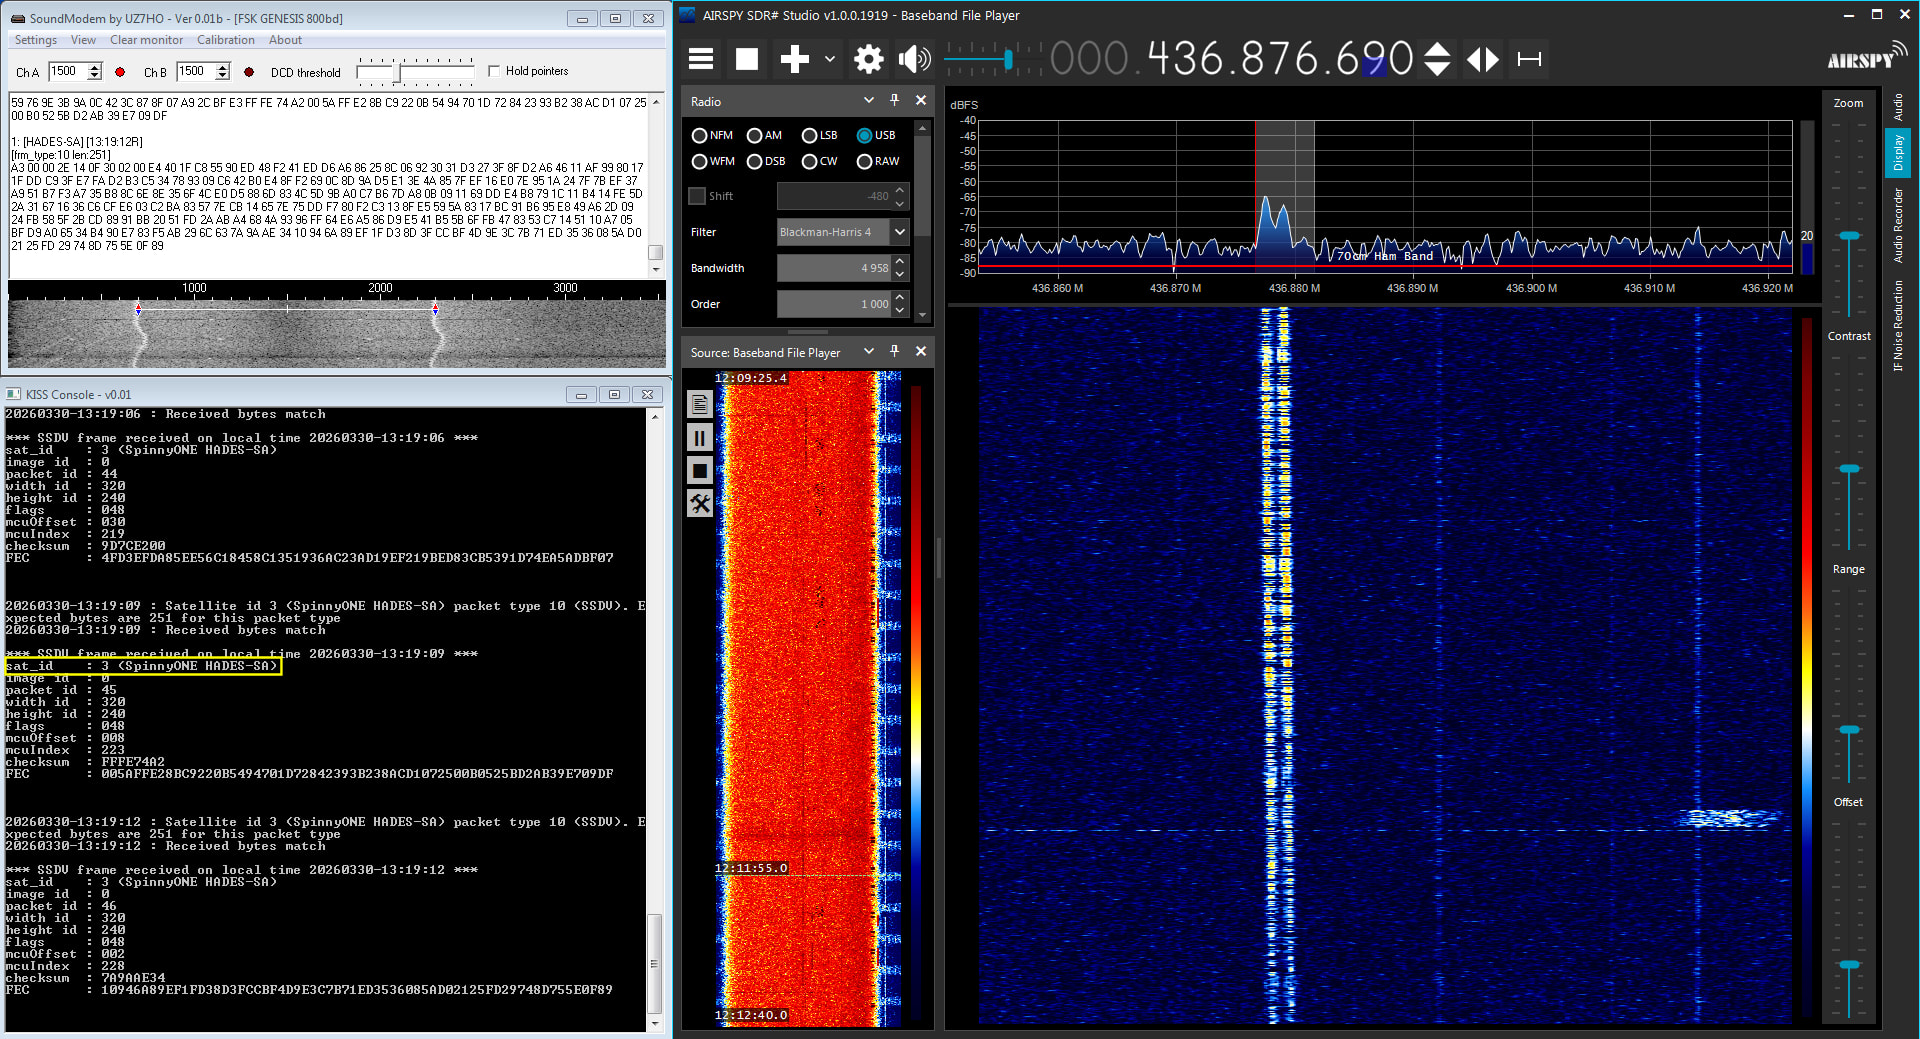
Task: Expand the dropdown arrow next to plus icon
Action: point(830,59)
